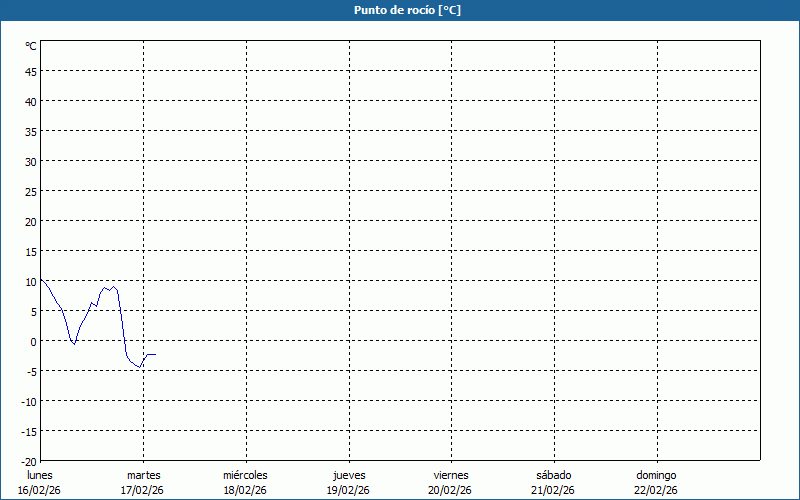This screenshot has width=800, height=500.
Task: Click the date 22/02/26
Action: pos(656,490)
